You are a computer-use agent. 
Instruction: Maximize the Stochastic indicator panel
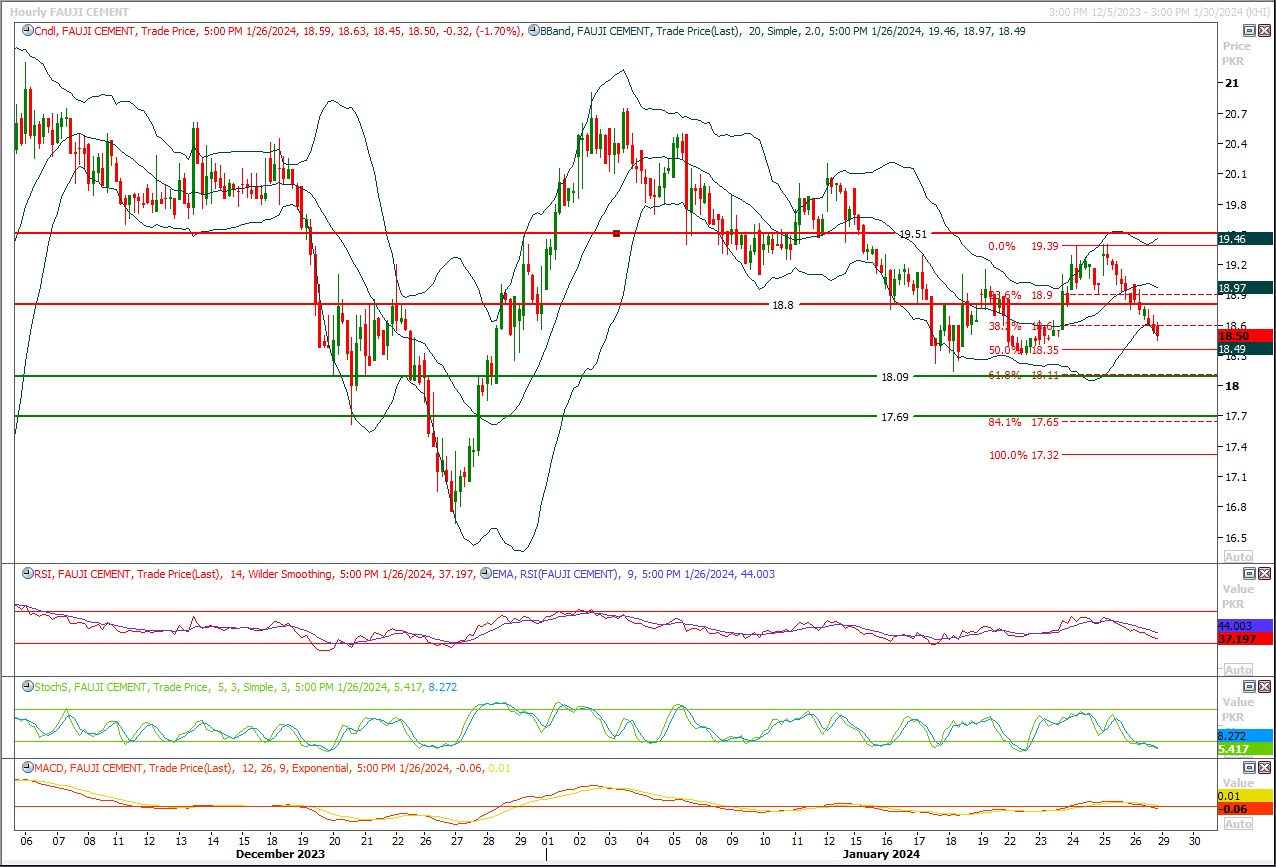click(x=1249, y=687)
